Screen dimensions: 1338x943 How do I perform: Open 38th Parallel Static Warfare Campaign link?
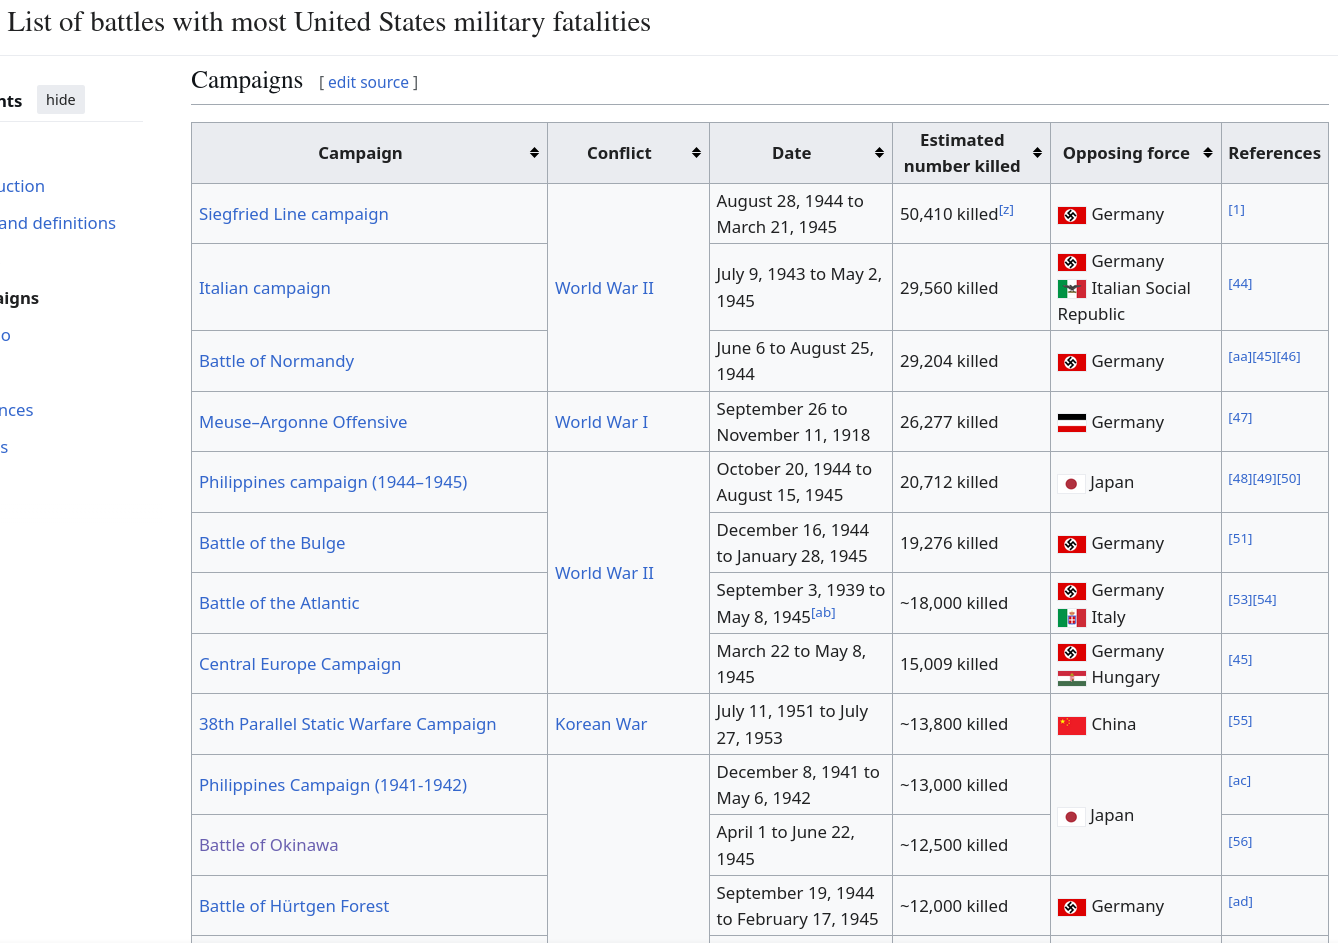click(x=348, y=724)
